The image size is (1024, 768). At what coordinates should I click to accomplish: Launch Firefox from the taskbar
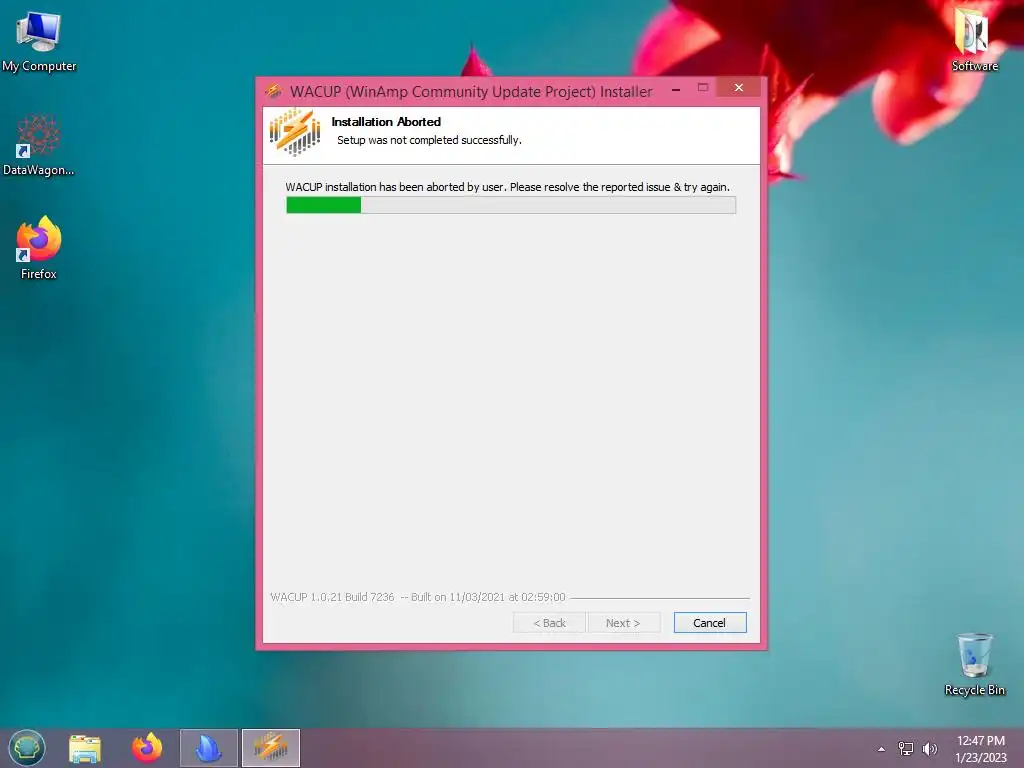point(147,748)
